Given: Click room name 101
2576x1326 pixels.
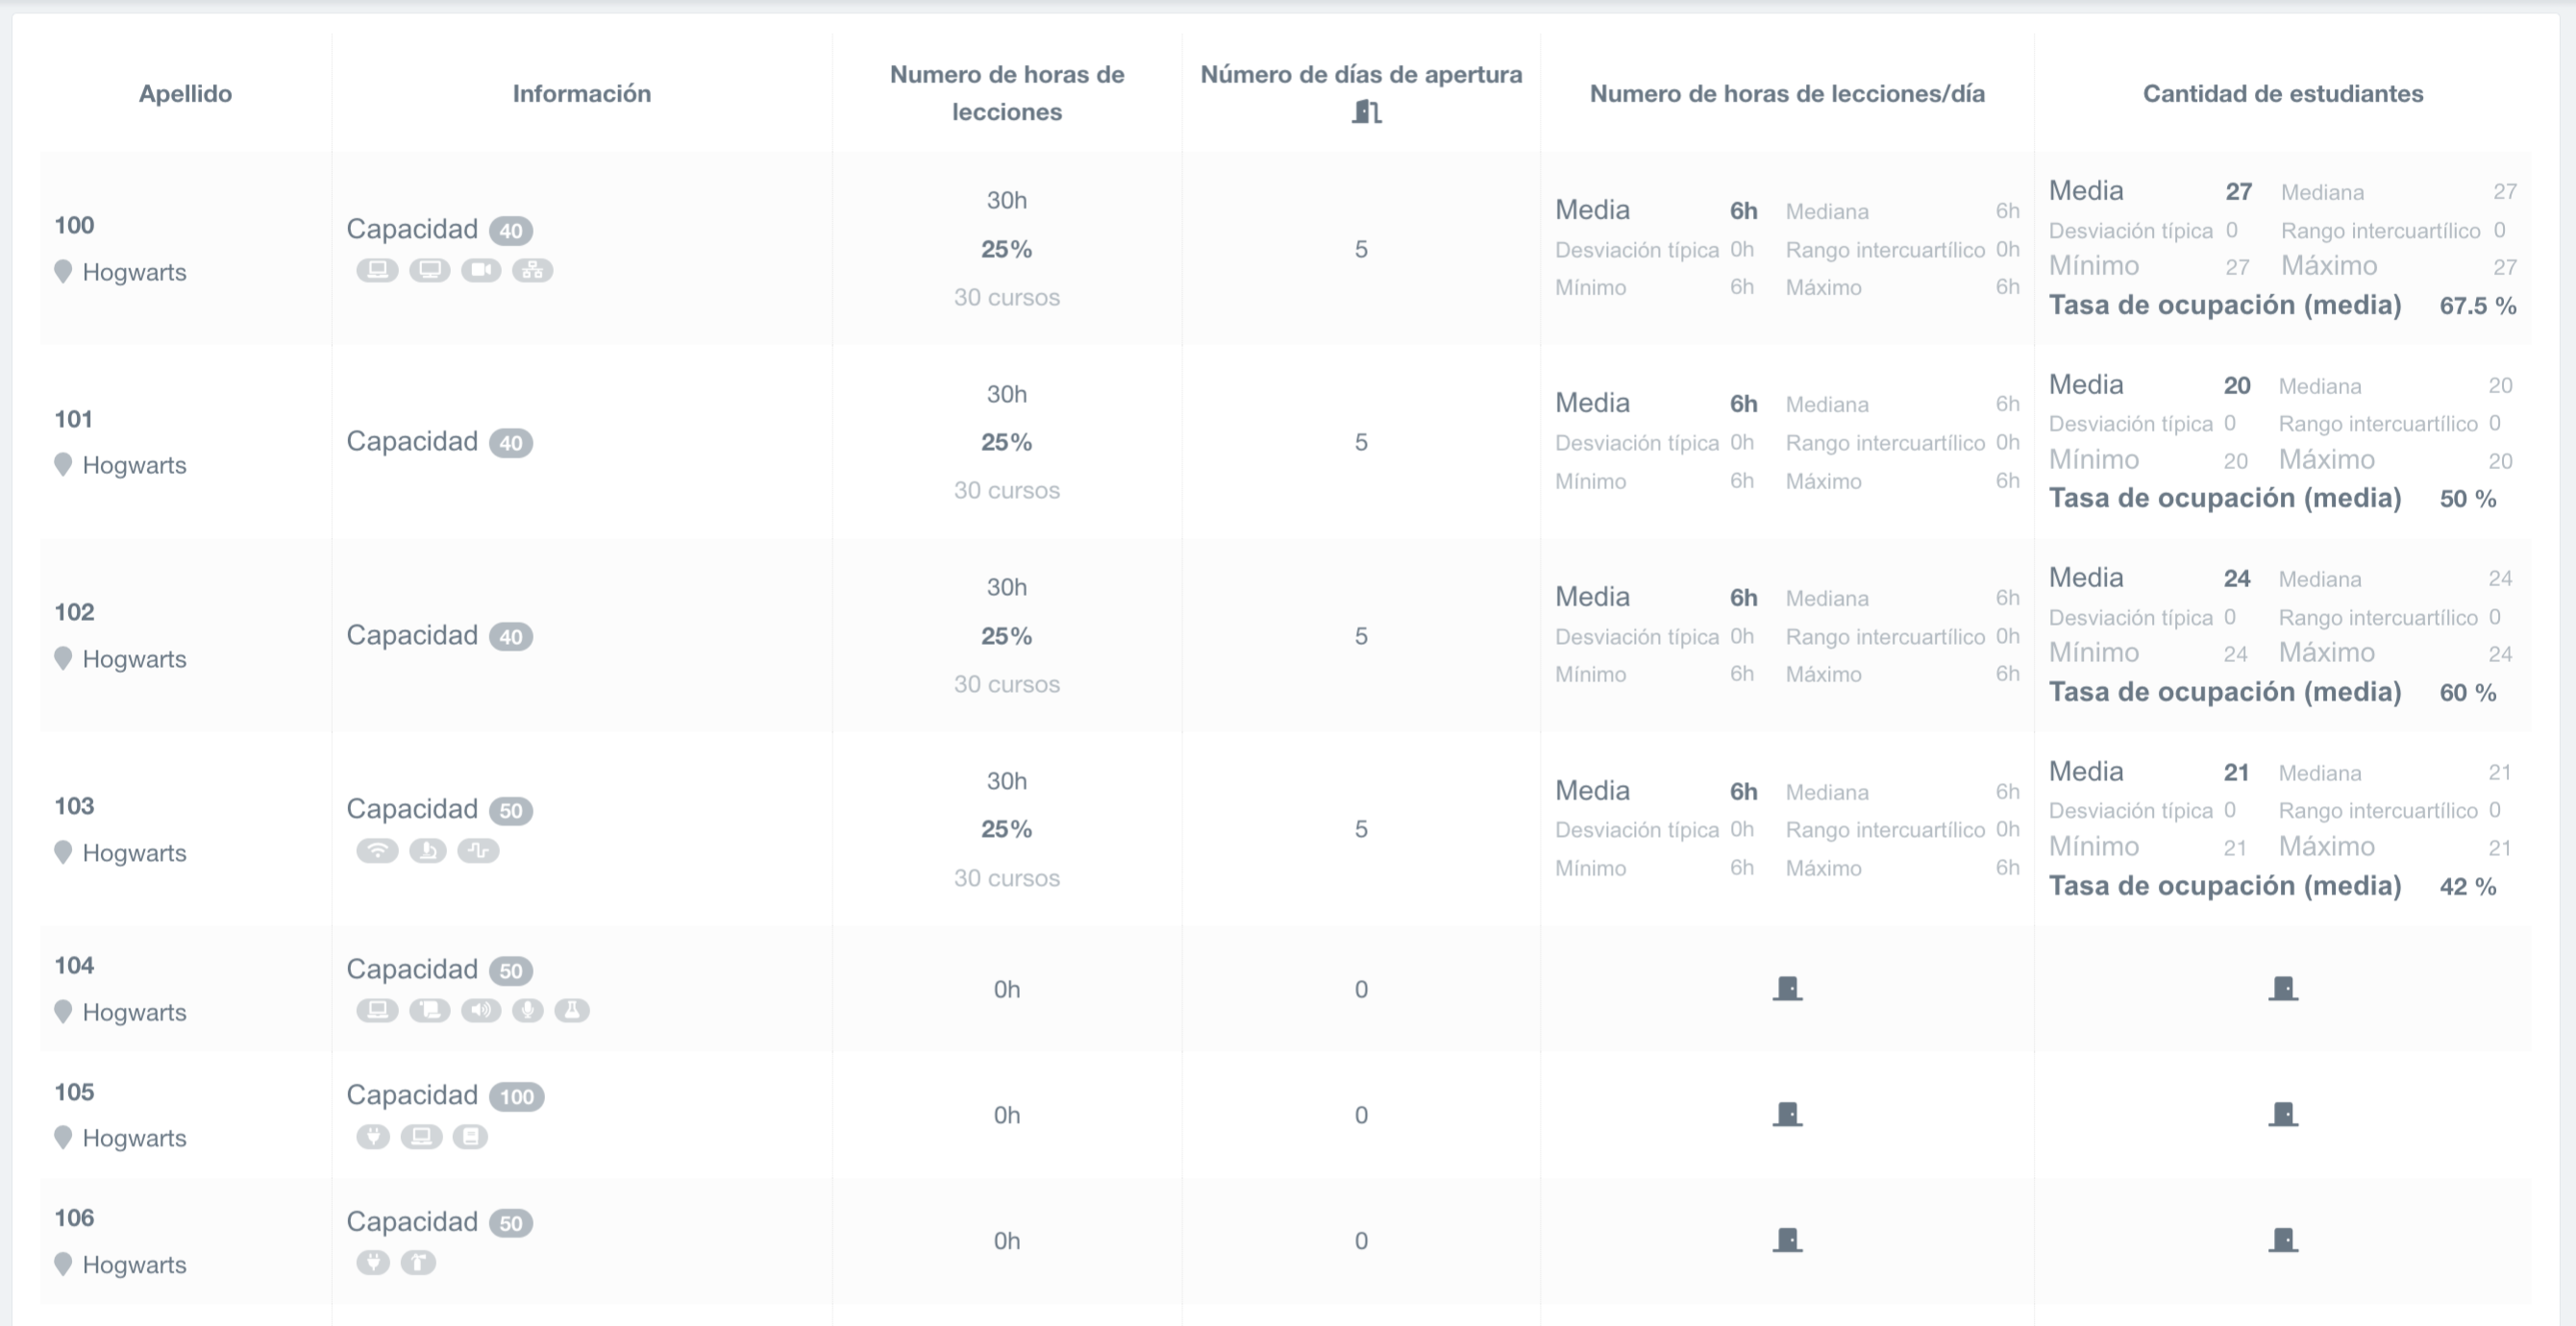Looking at the screenshot, I should coord(74,419).
